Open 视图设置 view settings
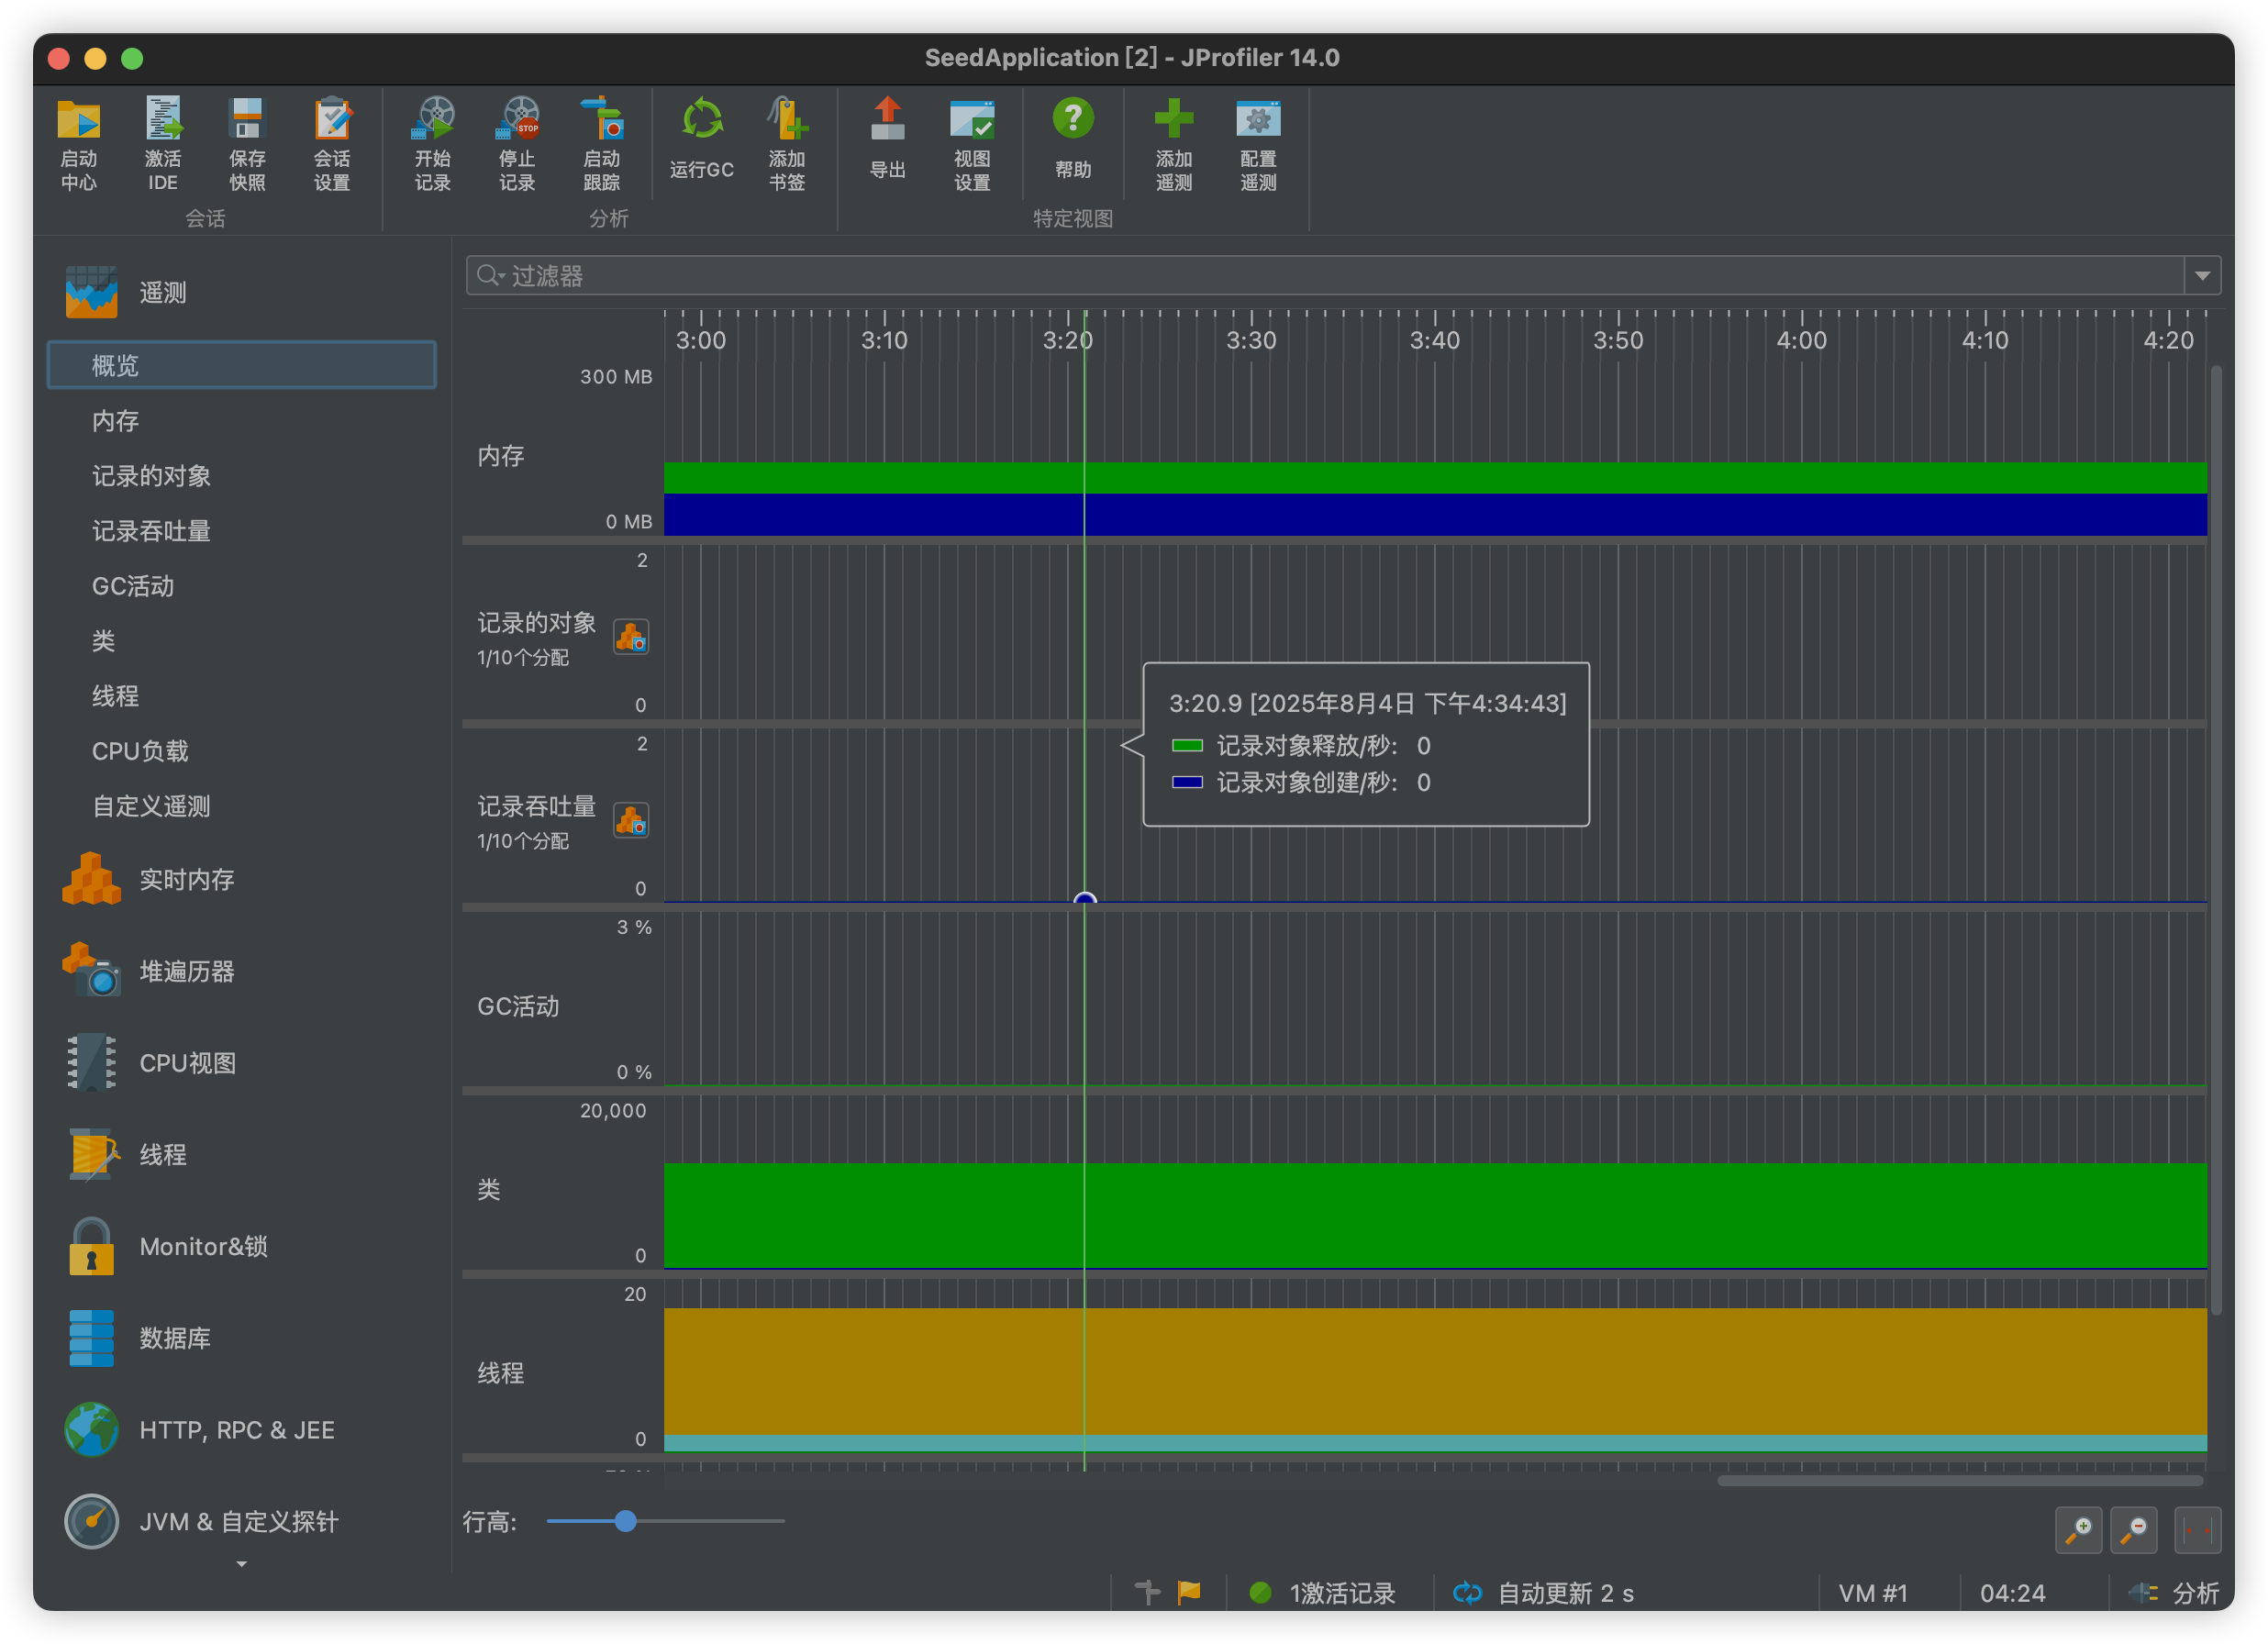The height and width of the screenshot is (1644, 2268). tap(972, 144)
